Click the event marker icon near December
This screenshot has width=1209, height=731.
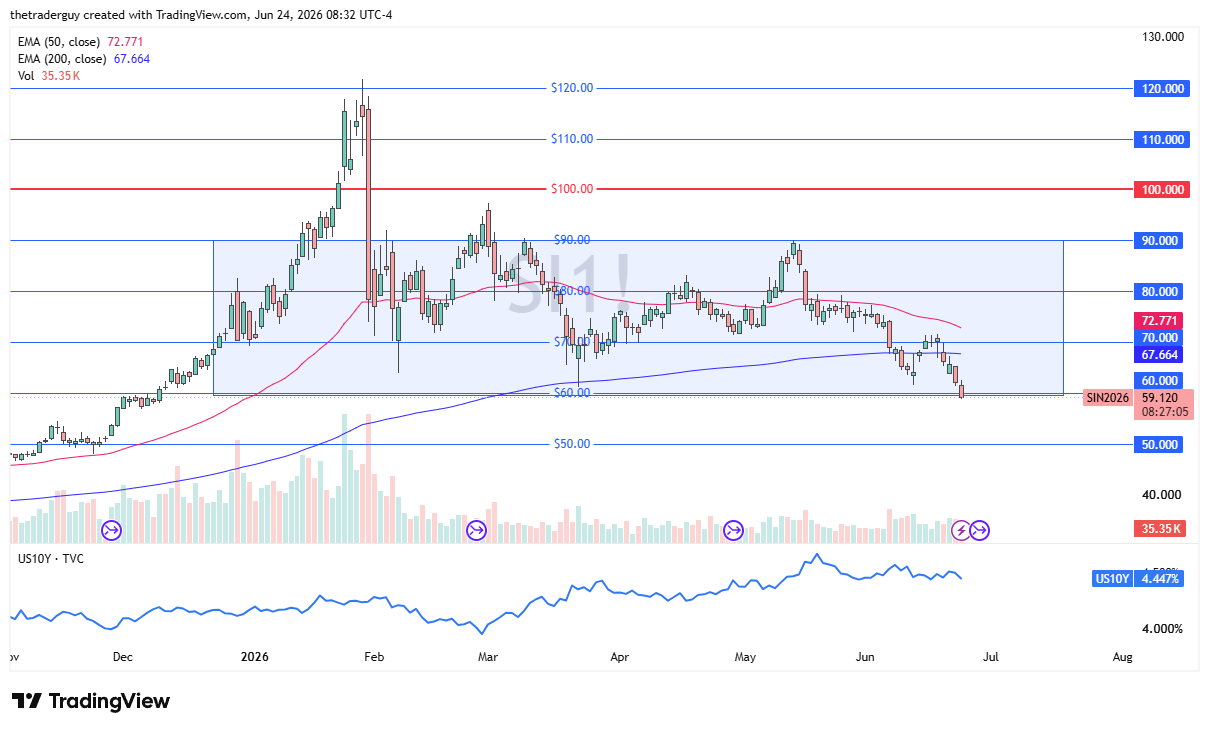pyautogui.click(x=110, y=530)
